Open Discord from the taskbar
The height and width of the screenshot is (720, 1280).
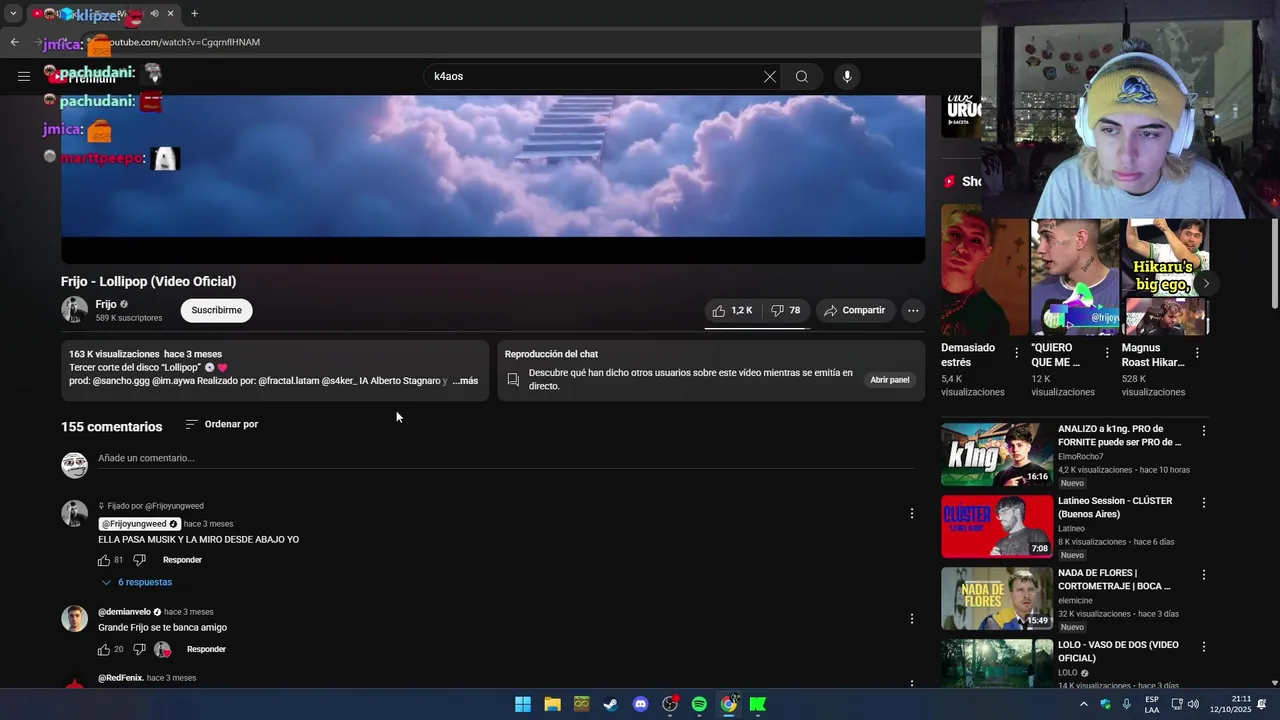tap(641, 704)
